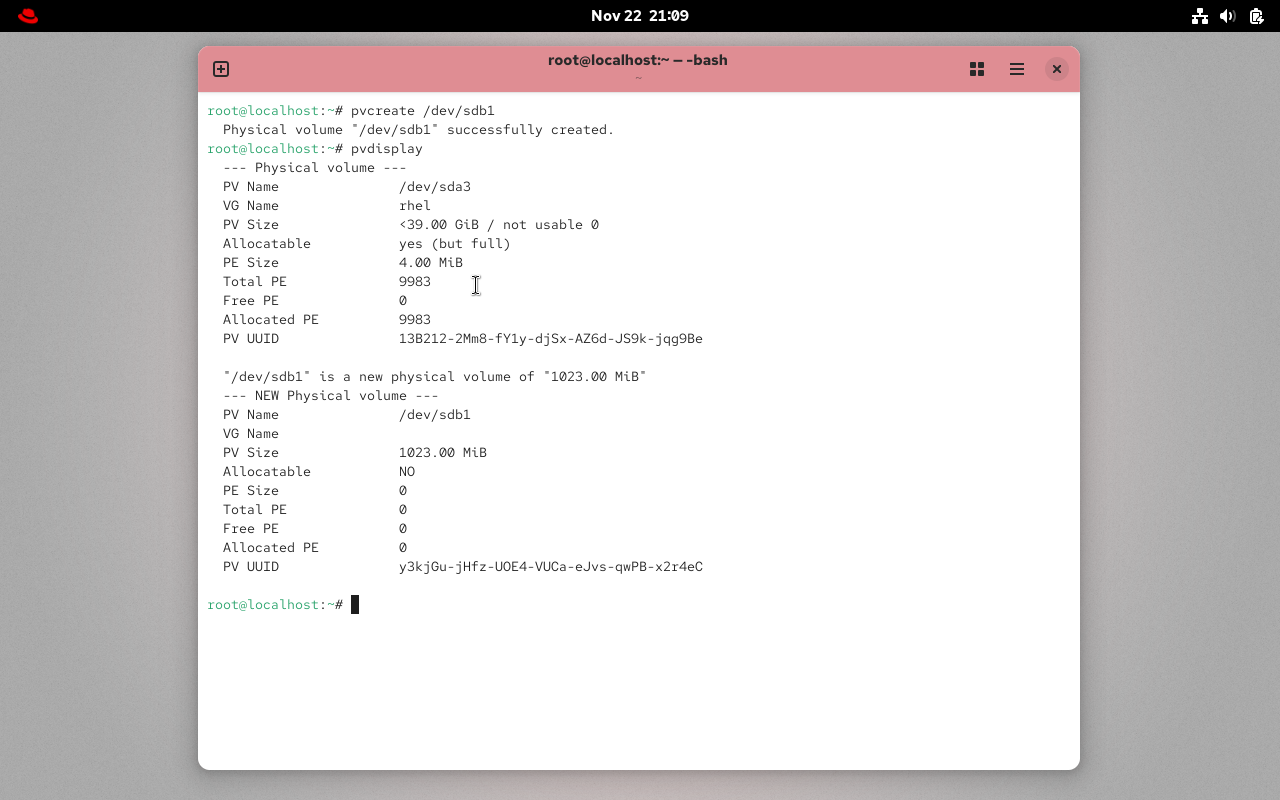
Task: Click the battery power indicator icon
Action: [x=1255, y=16]
